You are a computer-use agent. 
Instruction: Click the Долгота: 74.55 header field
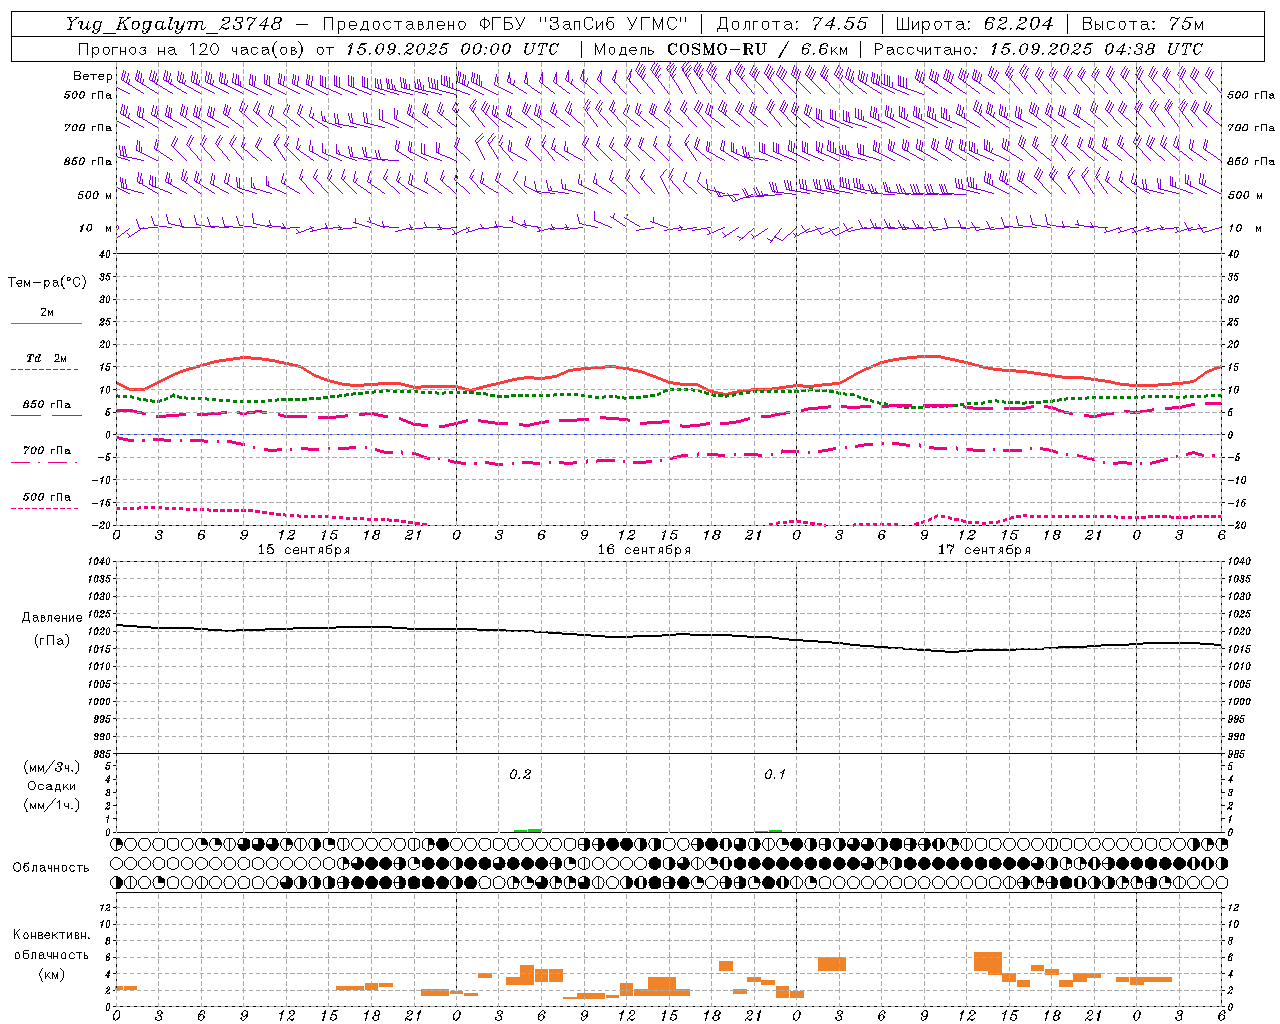pos(792,24)
